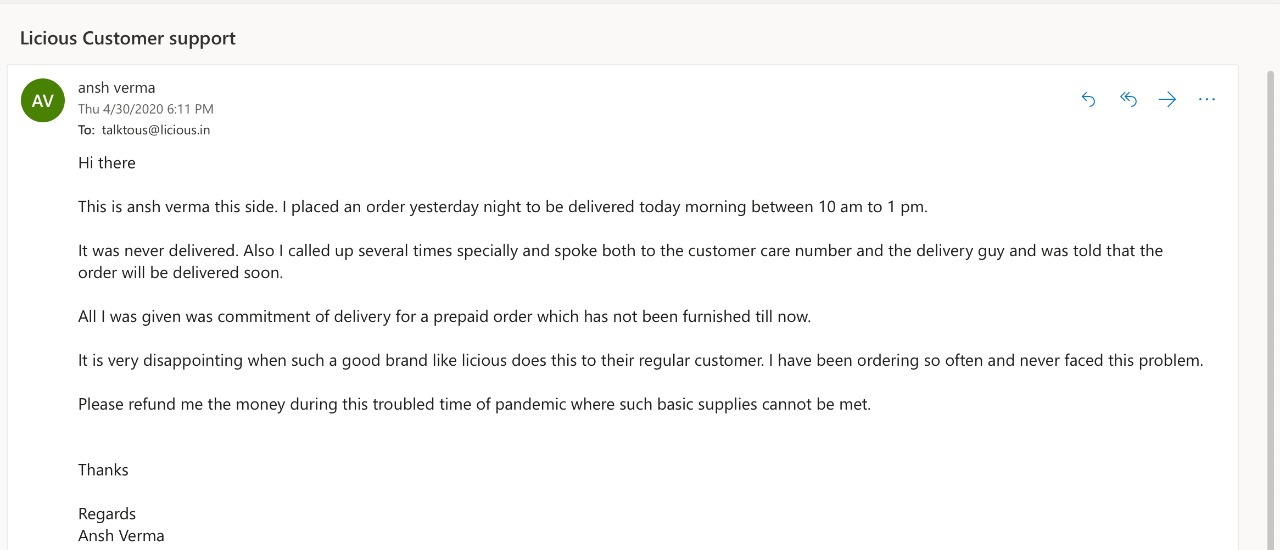
Task: Click in paragraph starting 'It was never delivered'
Action: tap(620, 251)
